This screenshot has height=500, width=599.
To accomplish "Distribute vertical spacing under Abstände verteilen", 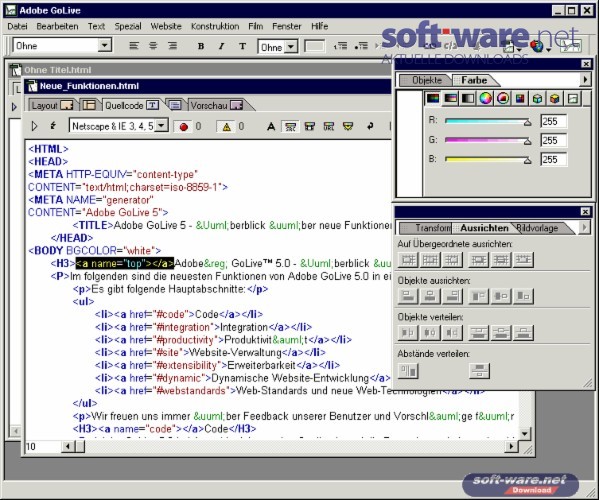I will (479, 371).
